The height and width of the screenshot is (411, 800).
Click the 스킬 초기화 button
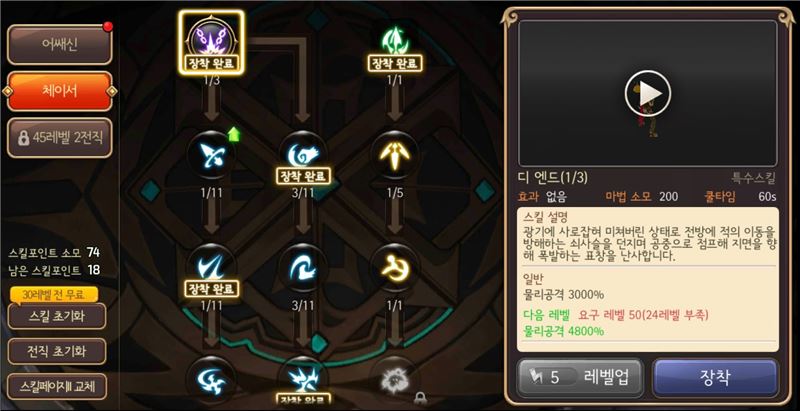pyautogui.click(x=57, y=316)
